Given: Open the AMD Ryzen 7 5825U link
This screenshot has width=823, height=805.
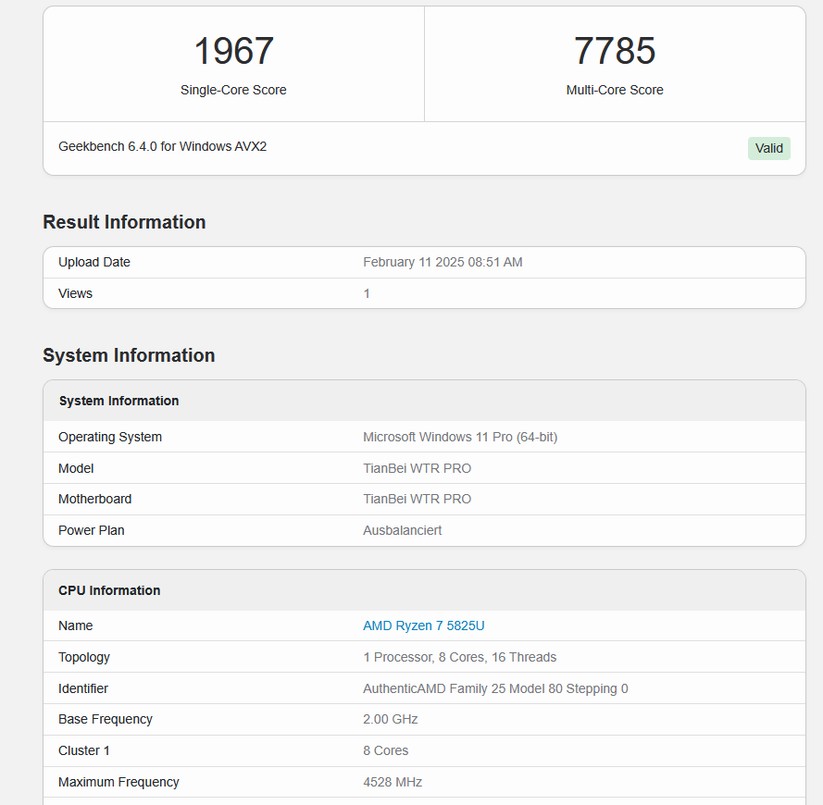Looking at the screenshot, I should pos(423,626).
